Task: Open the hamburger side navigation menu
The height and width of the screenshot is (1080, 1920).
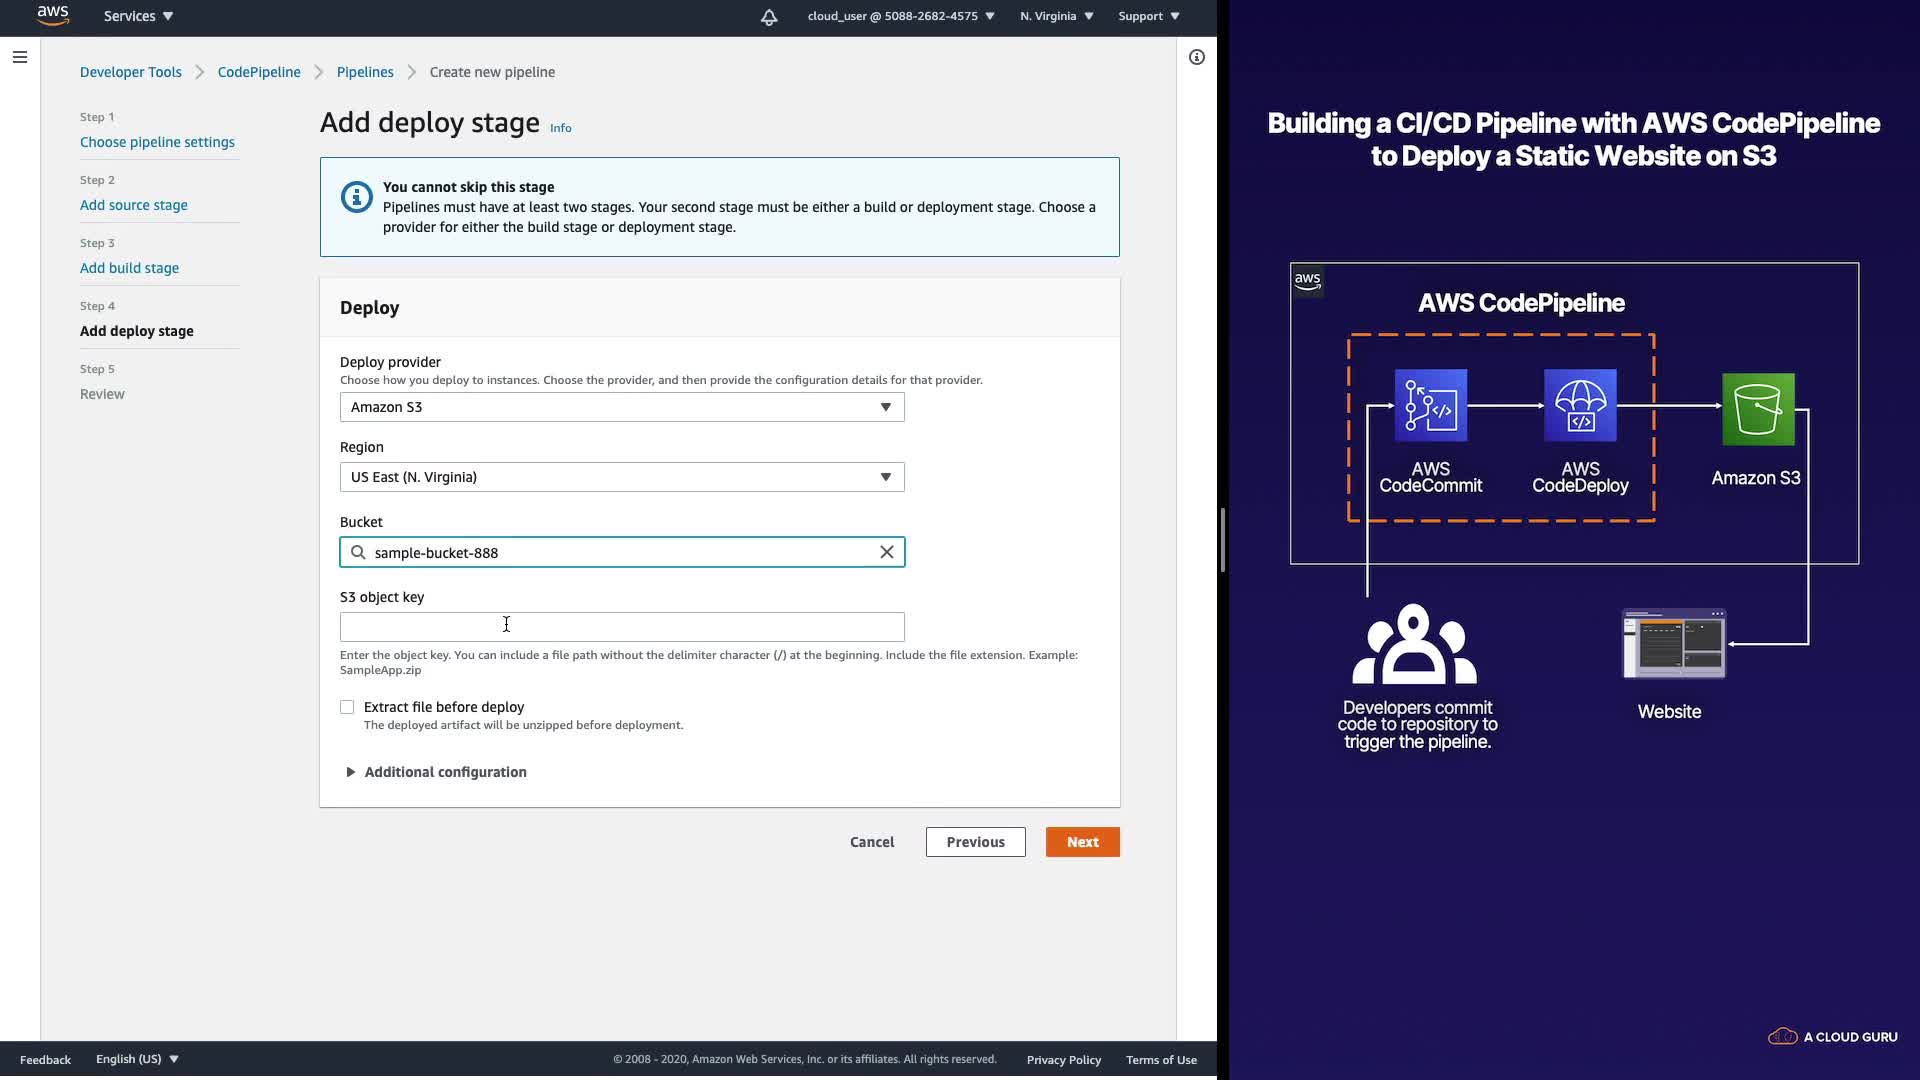Action: (x=20, y=57)
